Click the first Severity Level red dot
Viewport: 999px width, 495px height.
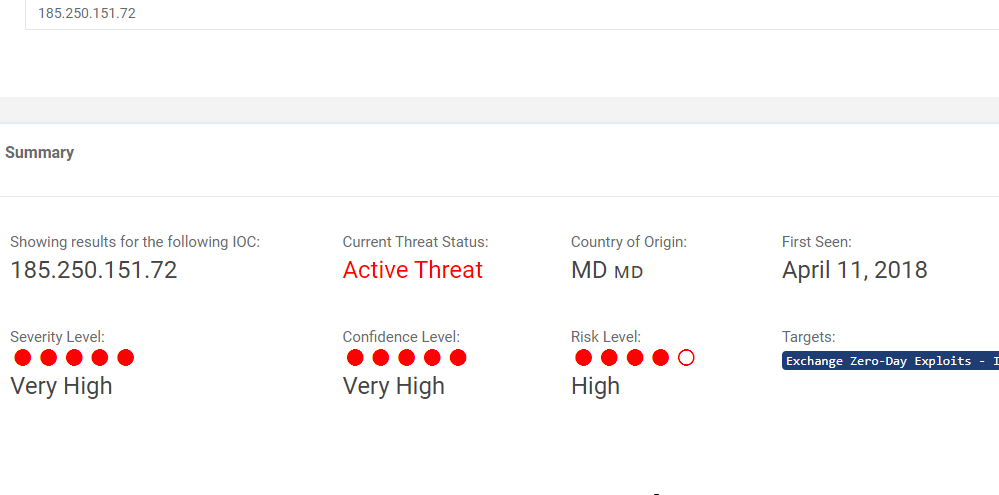[x=23, y=358]
